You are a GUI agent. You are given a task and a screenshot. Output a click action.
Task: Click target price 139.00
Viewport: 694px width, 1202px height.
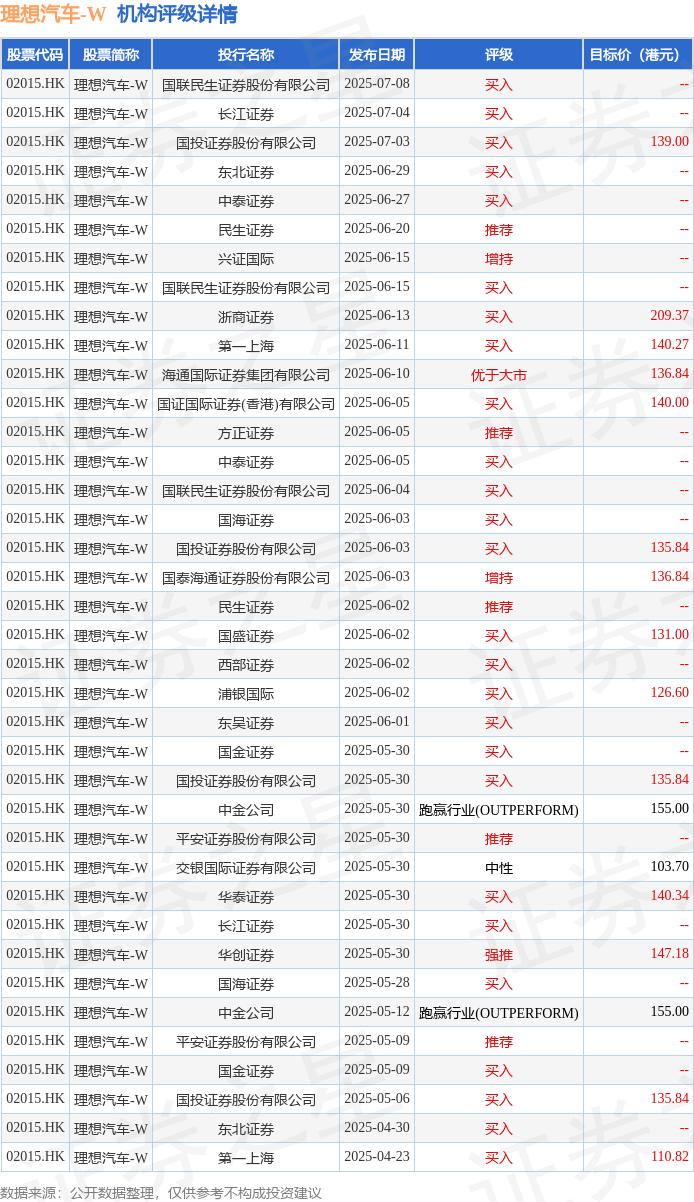tap(669, 142)
